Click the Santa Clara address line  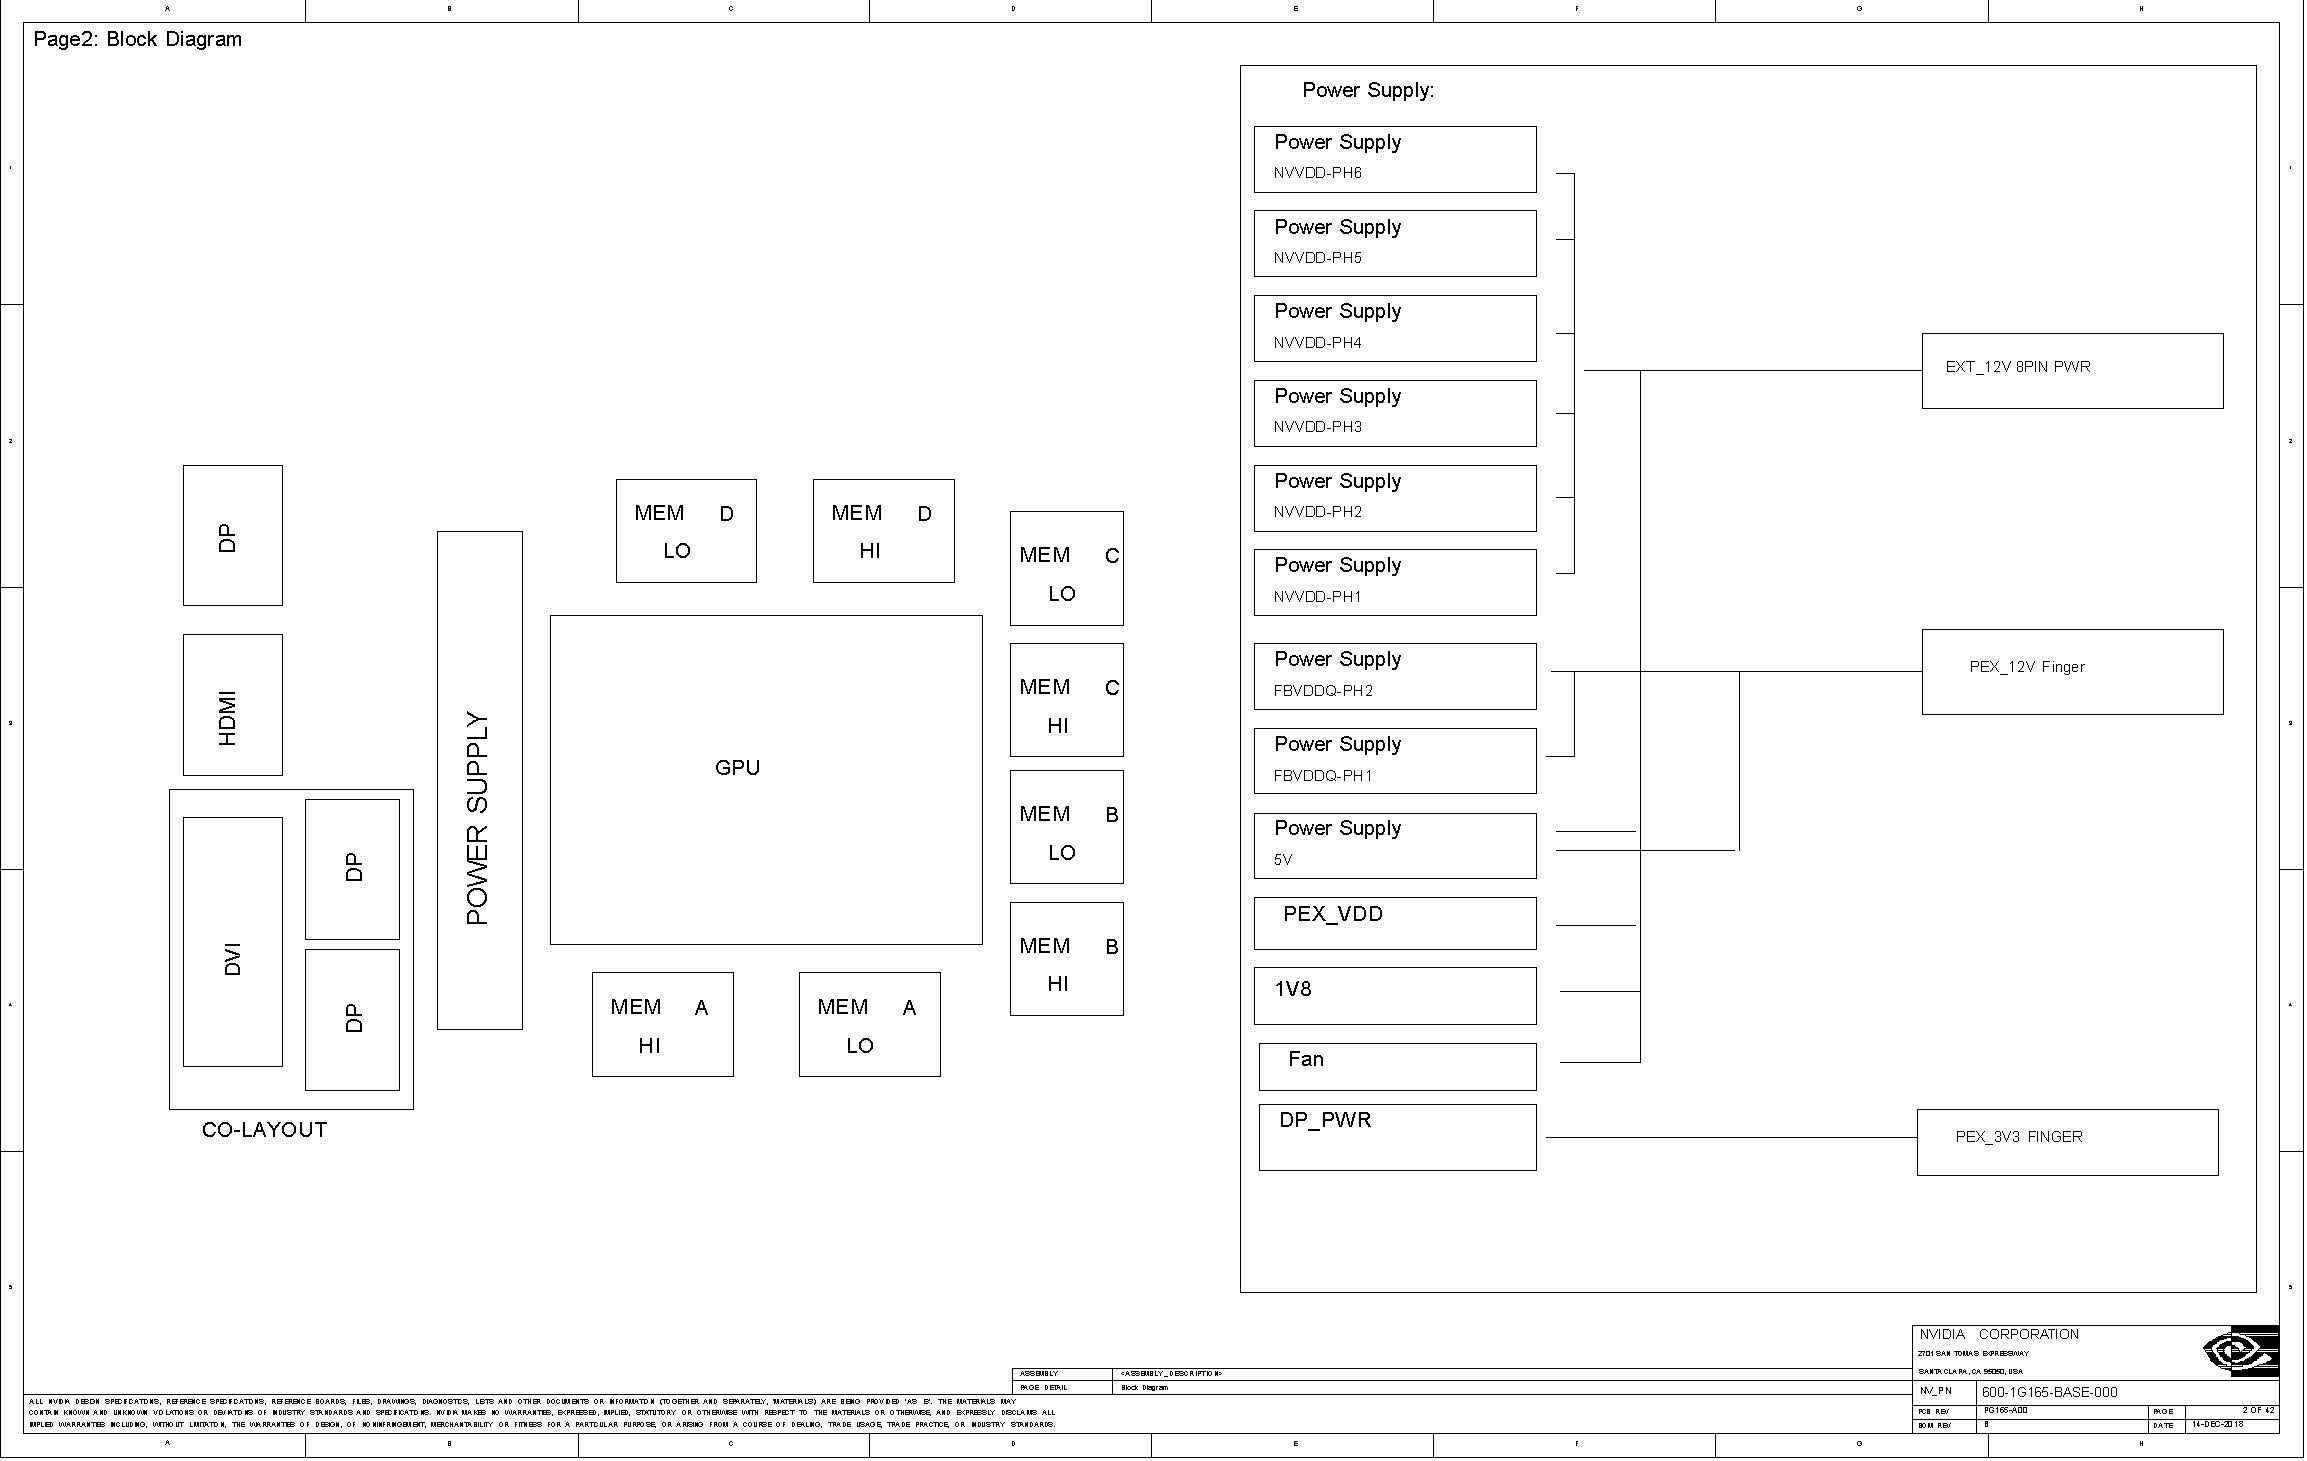point(1970,1372)
